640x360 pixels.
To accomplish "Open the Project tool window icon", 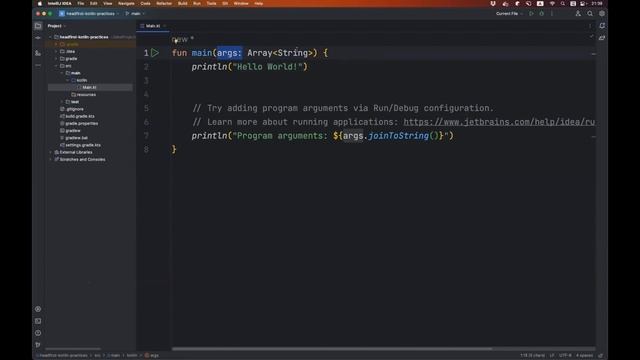I will click(x=38, y=26).
